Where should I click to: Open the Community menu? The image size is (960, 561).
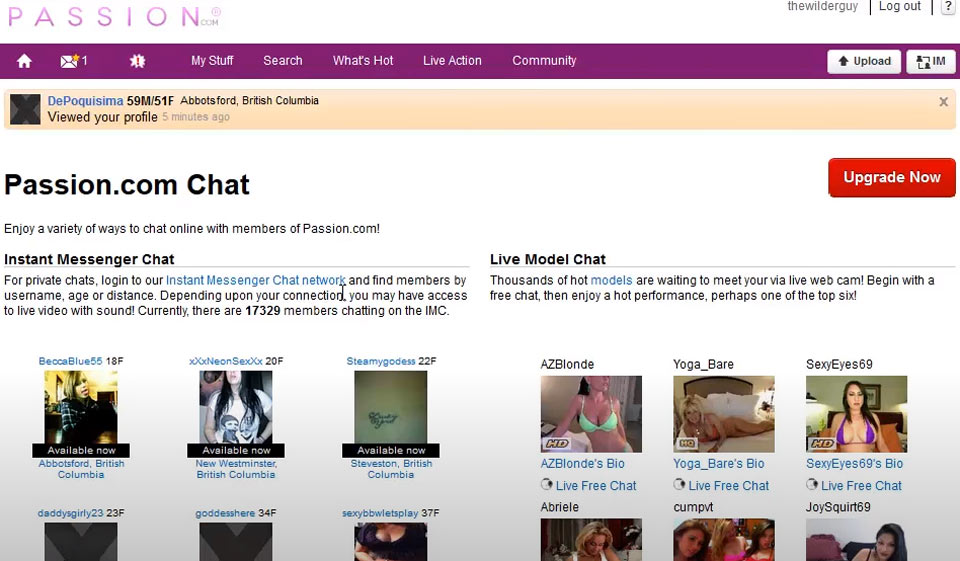tap(544, 61)
